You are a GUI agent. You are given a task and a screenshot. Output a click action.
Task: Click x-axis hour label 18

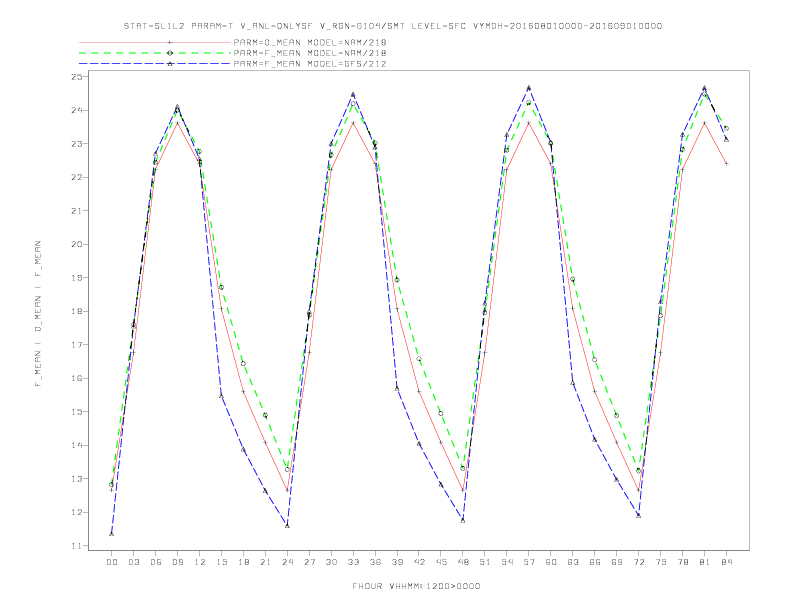243,562
